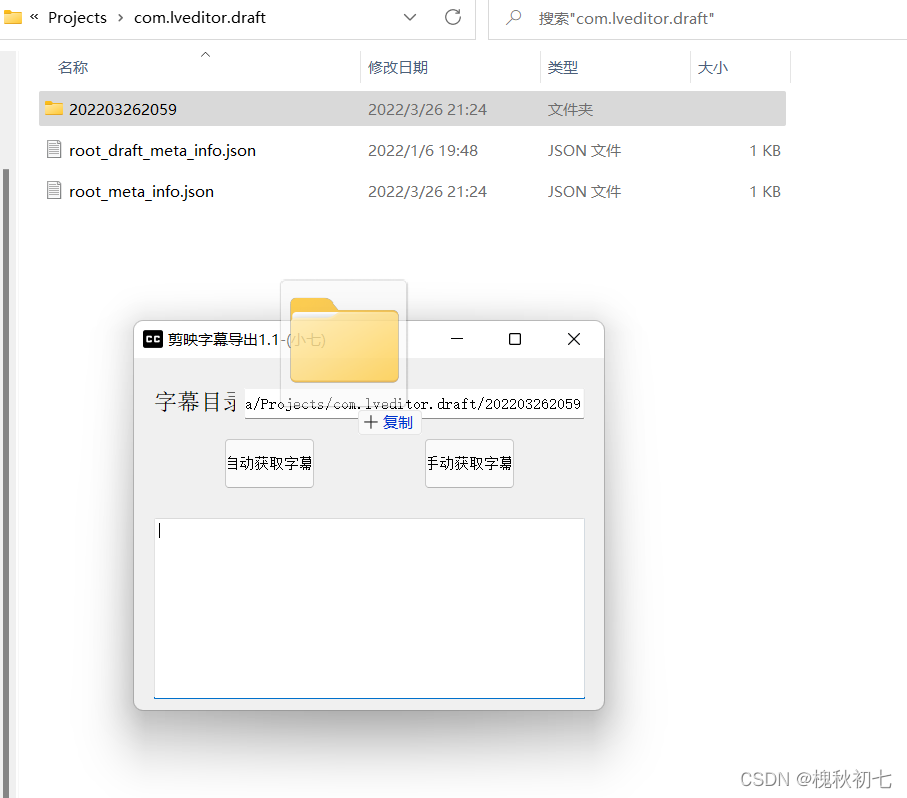Toggle sort direction arrow above 名称
The height and width of the screenshot is (798, 907).
click(205, 54)
